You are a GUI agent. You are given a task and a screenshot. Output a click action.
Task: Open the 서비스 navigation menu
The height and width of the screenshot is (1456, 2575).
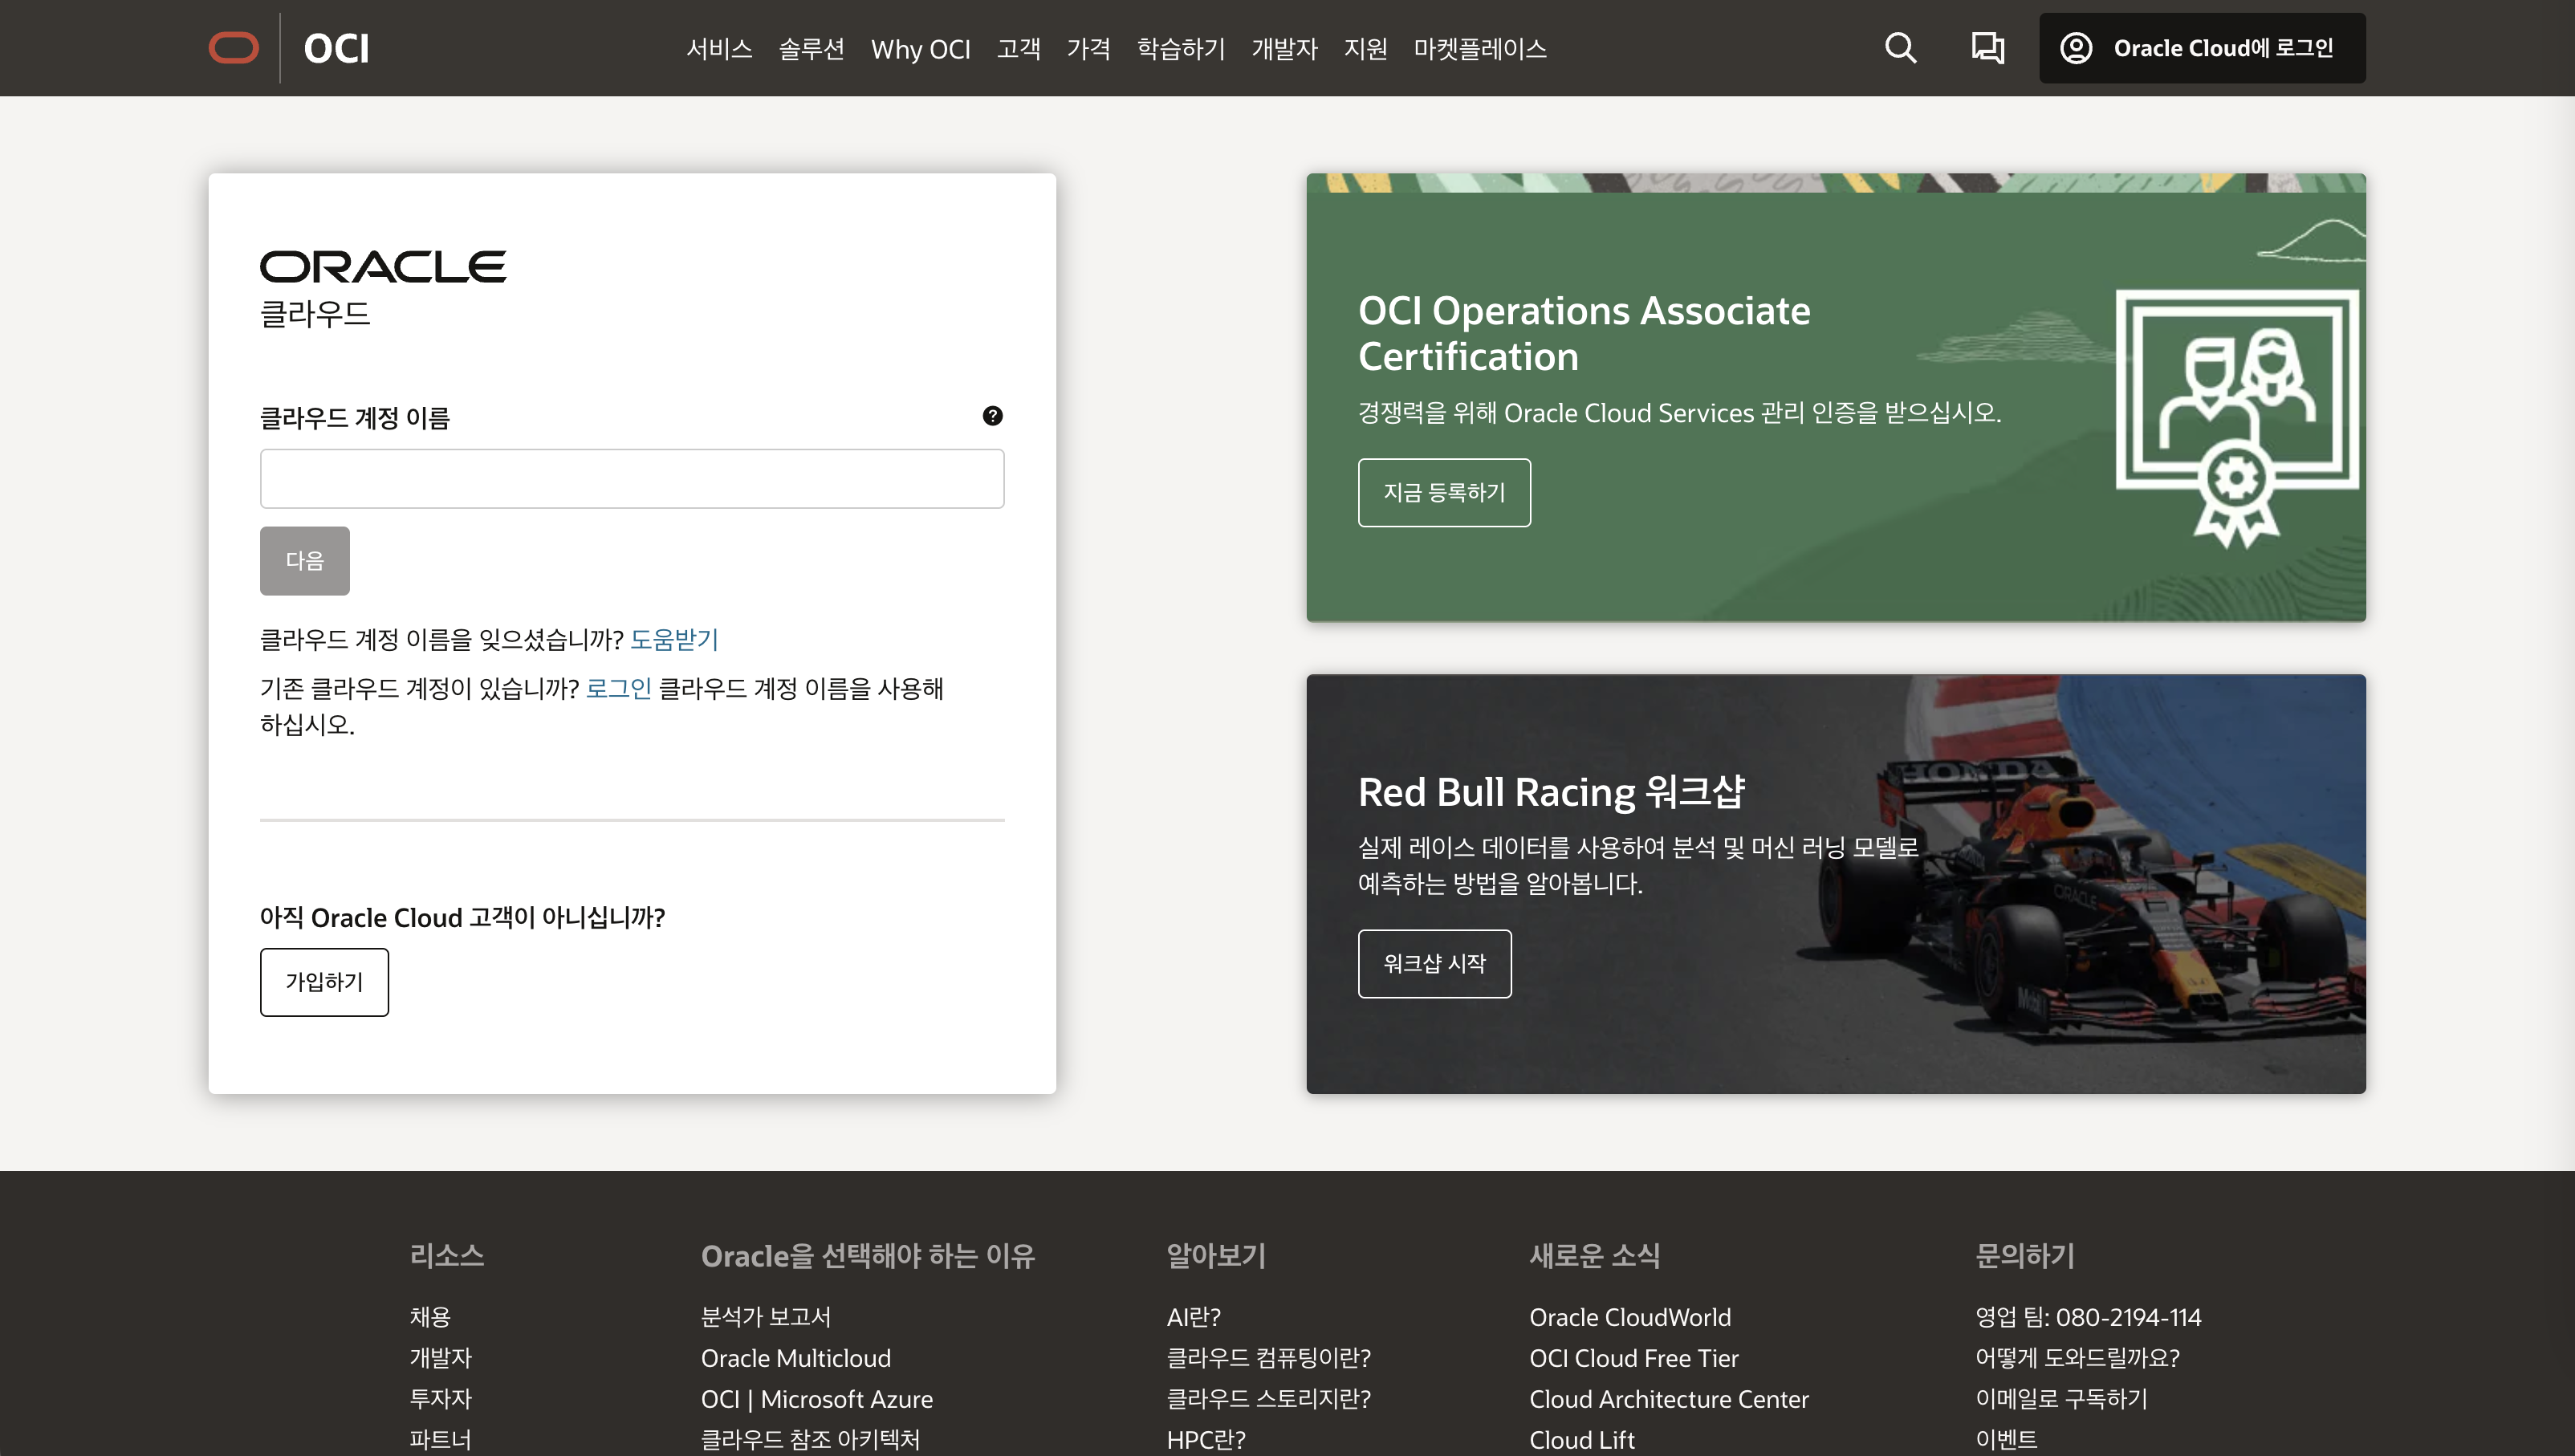pyautogui.click(x=719, y=48)
